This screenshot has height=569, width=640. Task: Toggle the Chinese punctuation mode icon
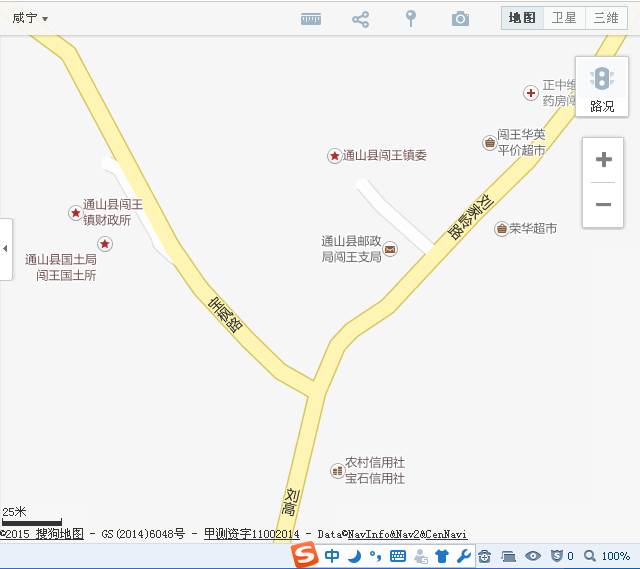376,556
